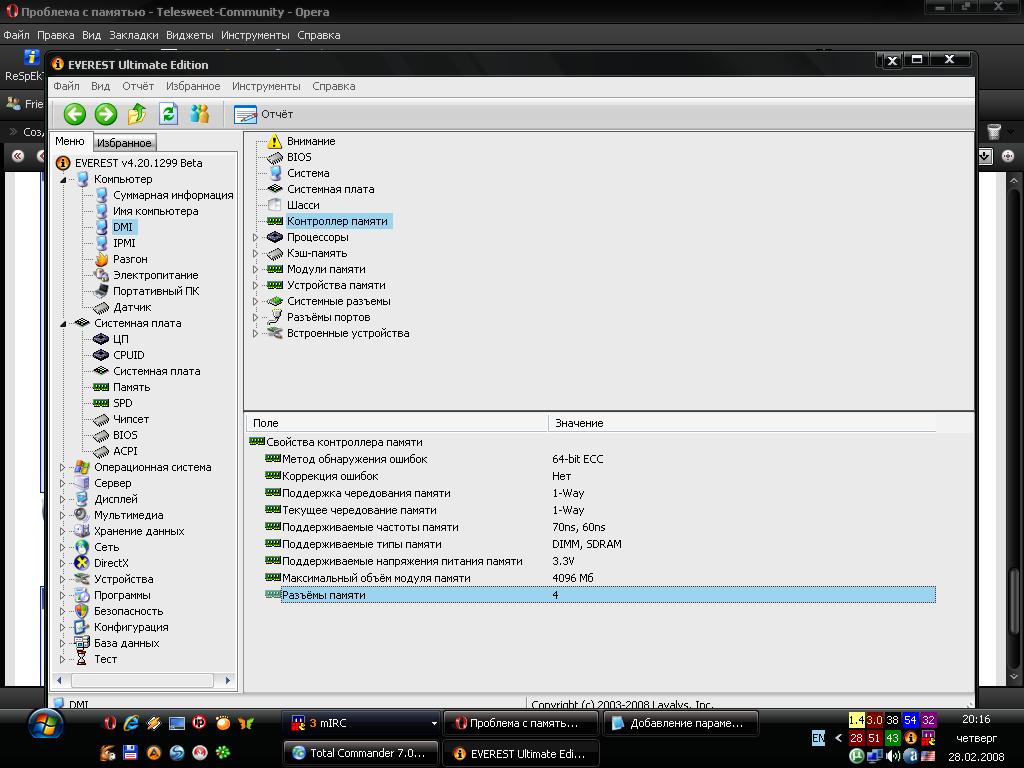Viewport: 1024px width, 768px height.
Task: Click the Up level toolbar icon
Action: 137,114
